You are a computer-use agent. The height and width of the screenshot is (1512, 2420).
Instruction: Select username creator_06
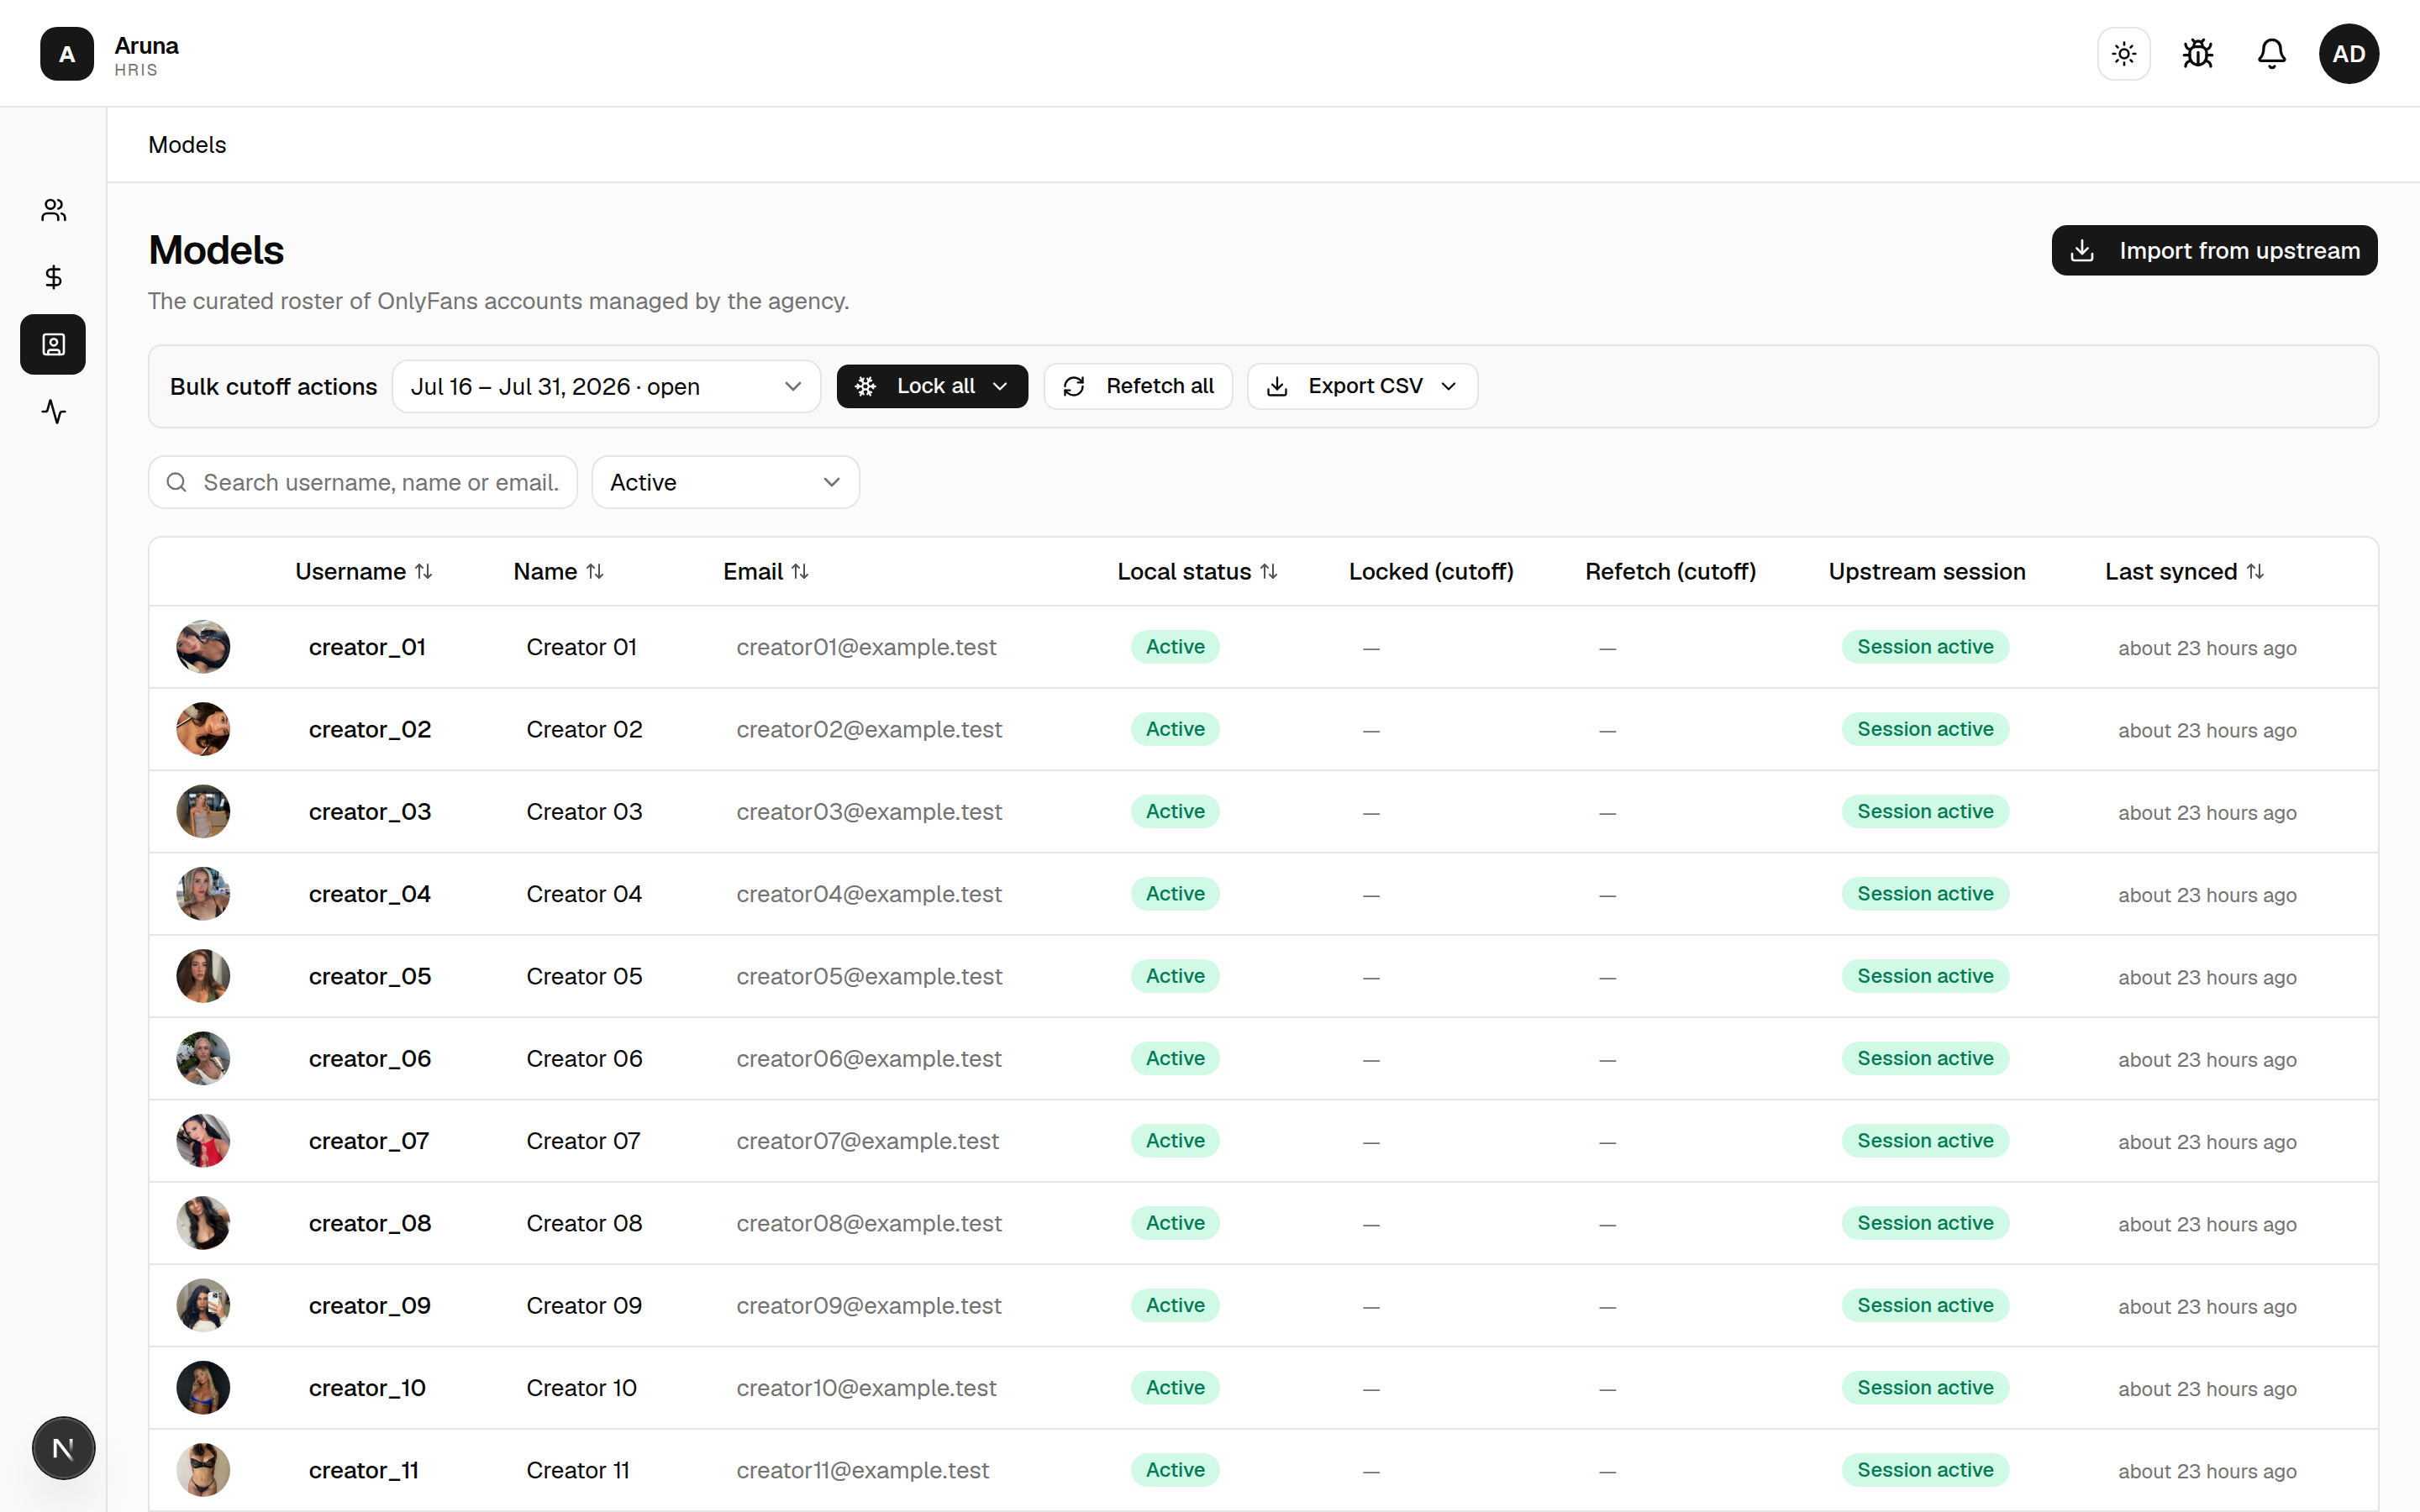coord(370,1058)
